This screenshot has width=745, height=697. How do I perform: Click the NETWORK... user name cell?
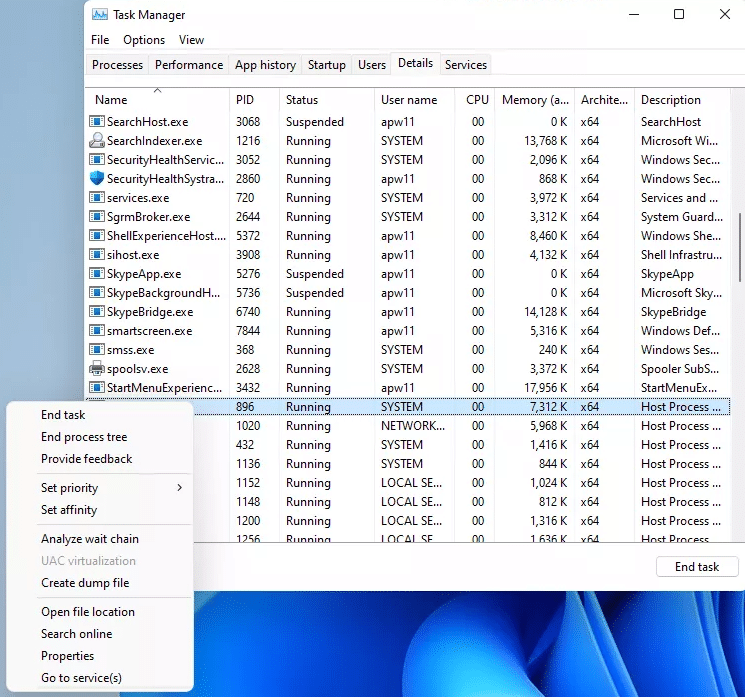(x=413, y=426)
